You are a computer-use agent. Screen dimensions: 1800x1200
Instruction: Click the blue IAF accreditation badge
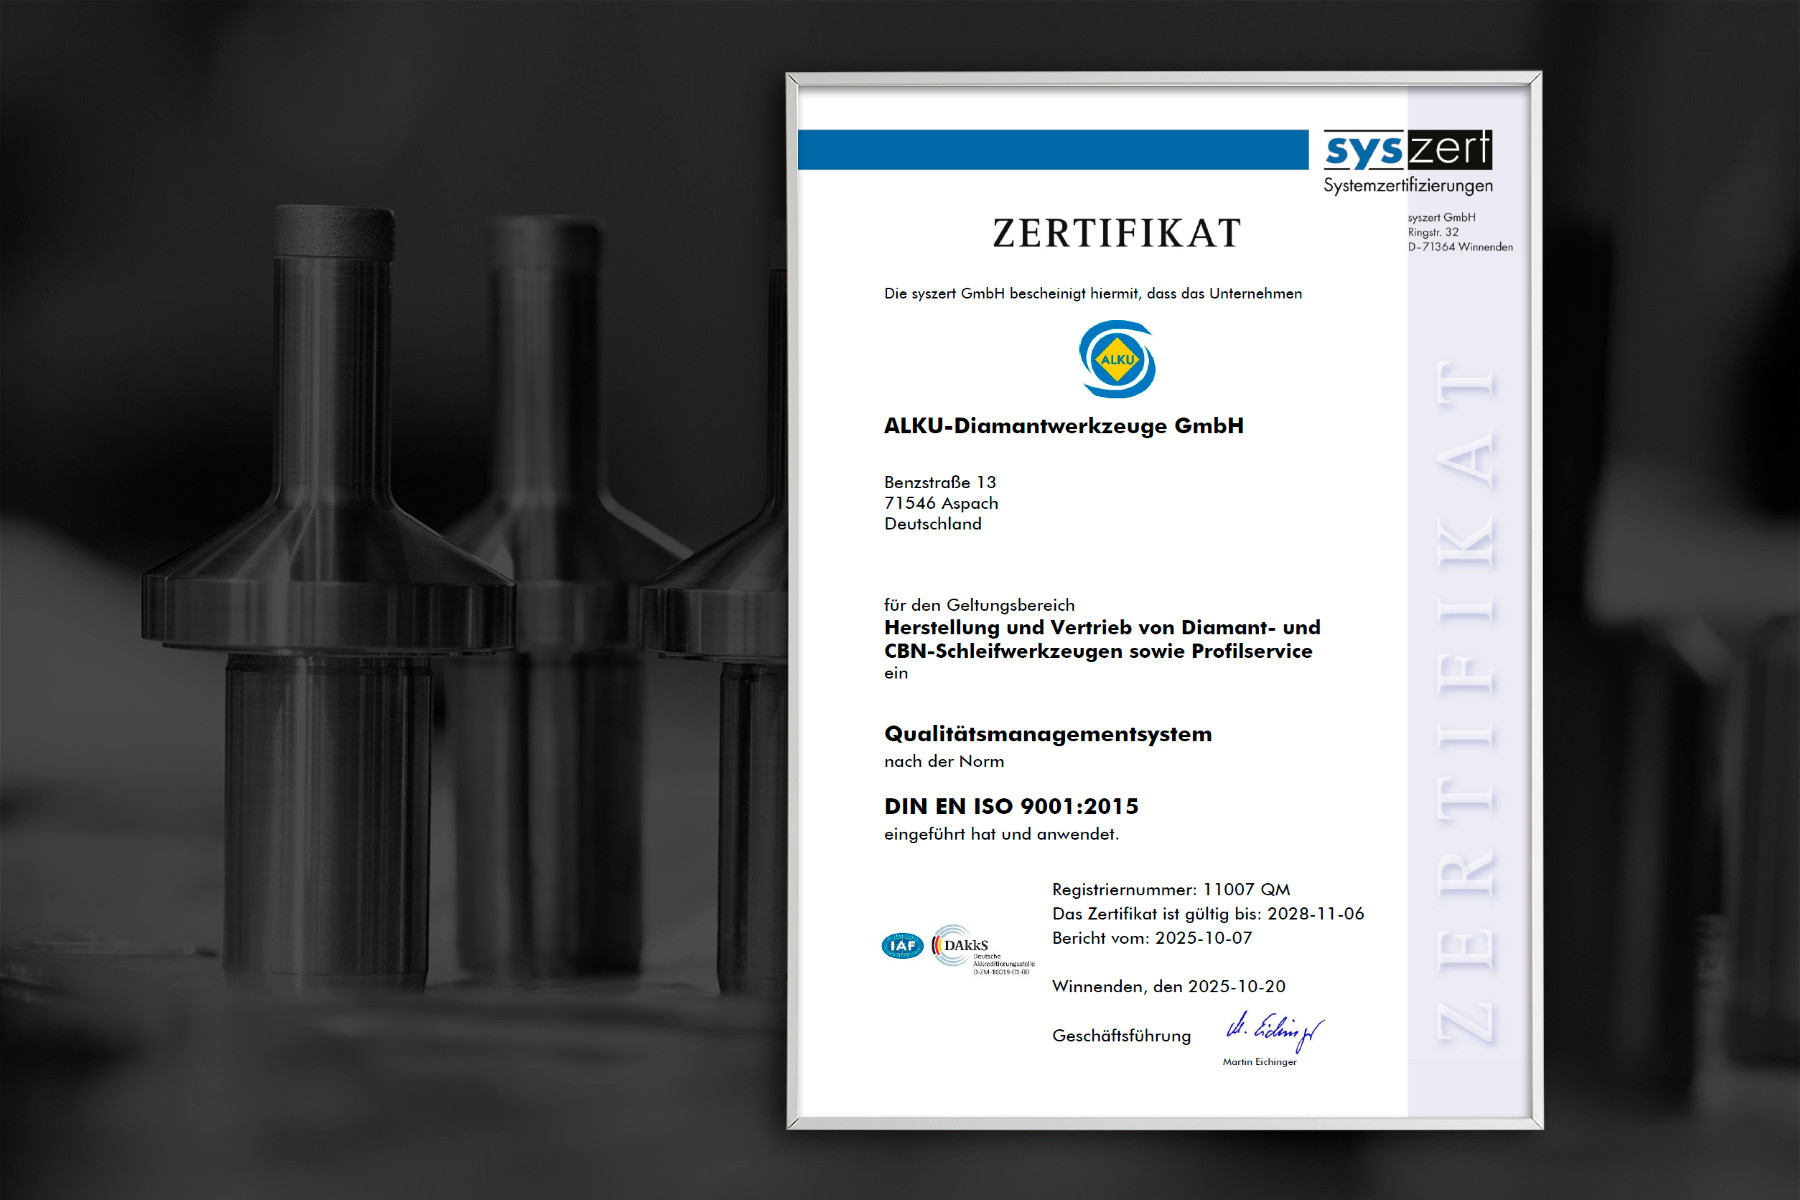click(902, 945)
